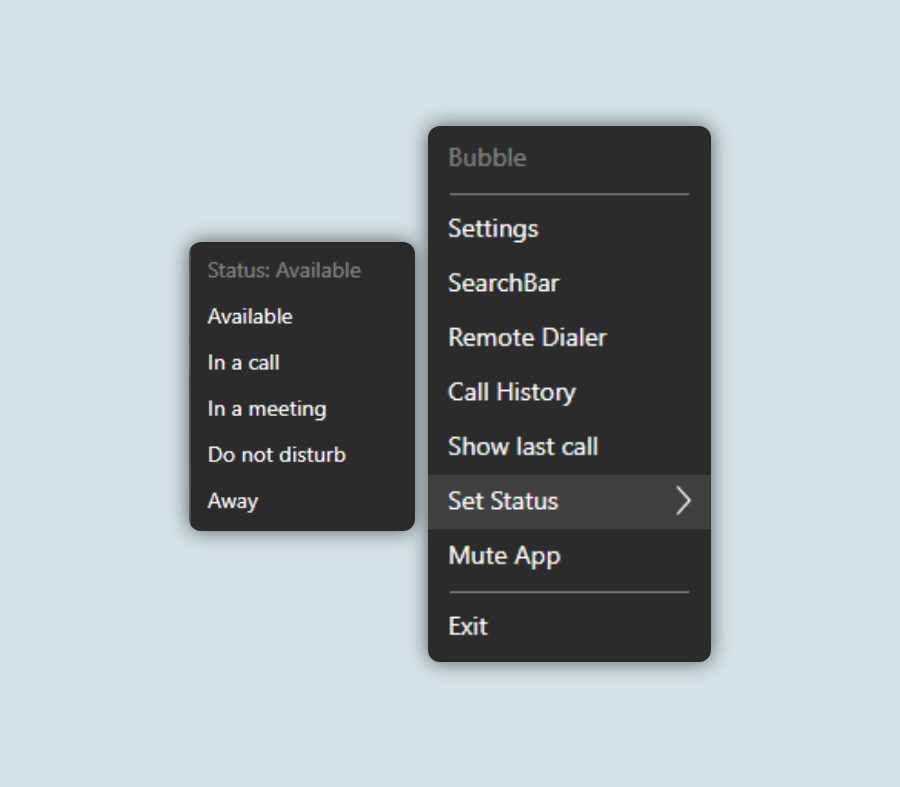Toggle Mute App option
This screenshot has height=787, width=900.
tap(504, 556)
